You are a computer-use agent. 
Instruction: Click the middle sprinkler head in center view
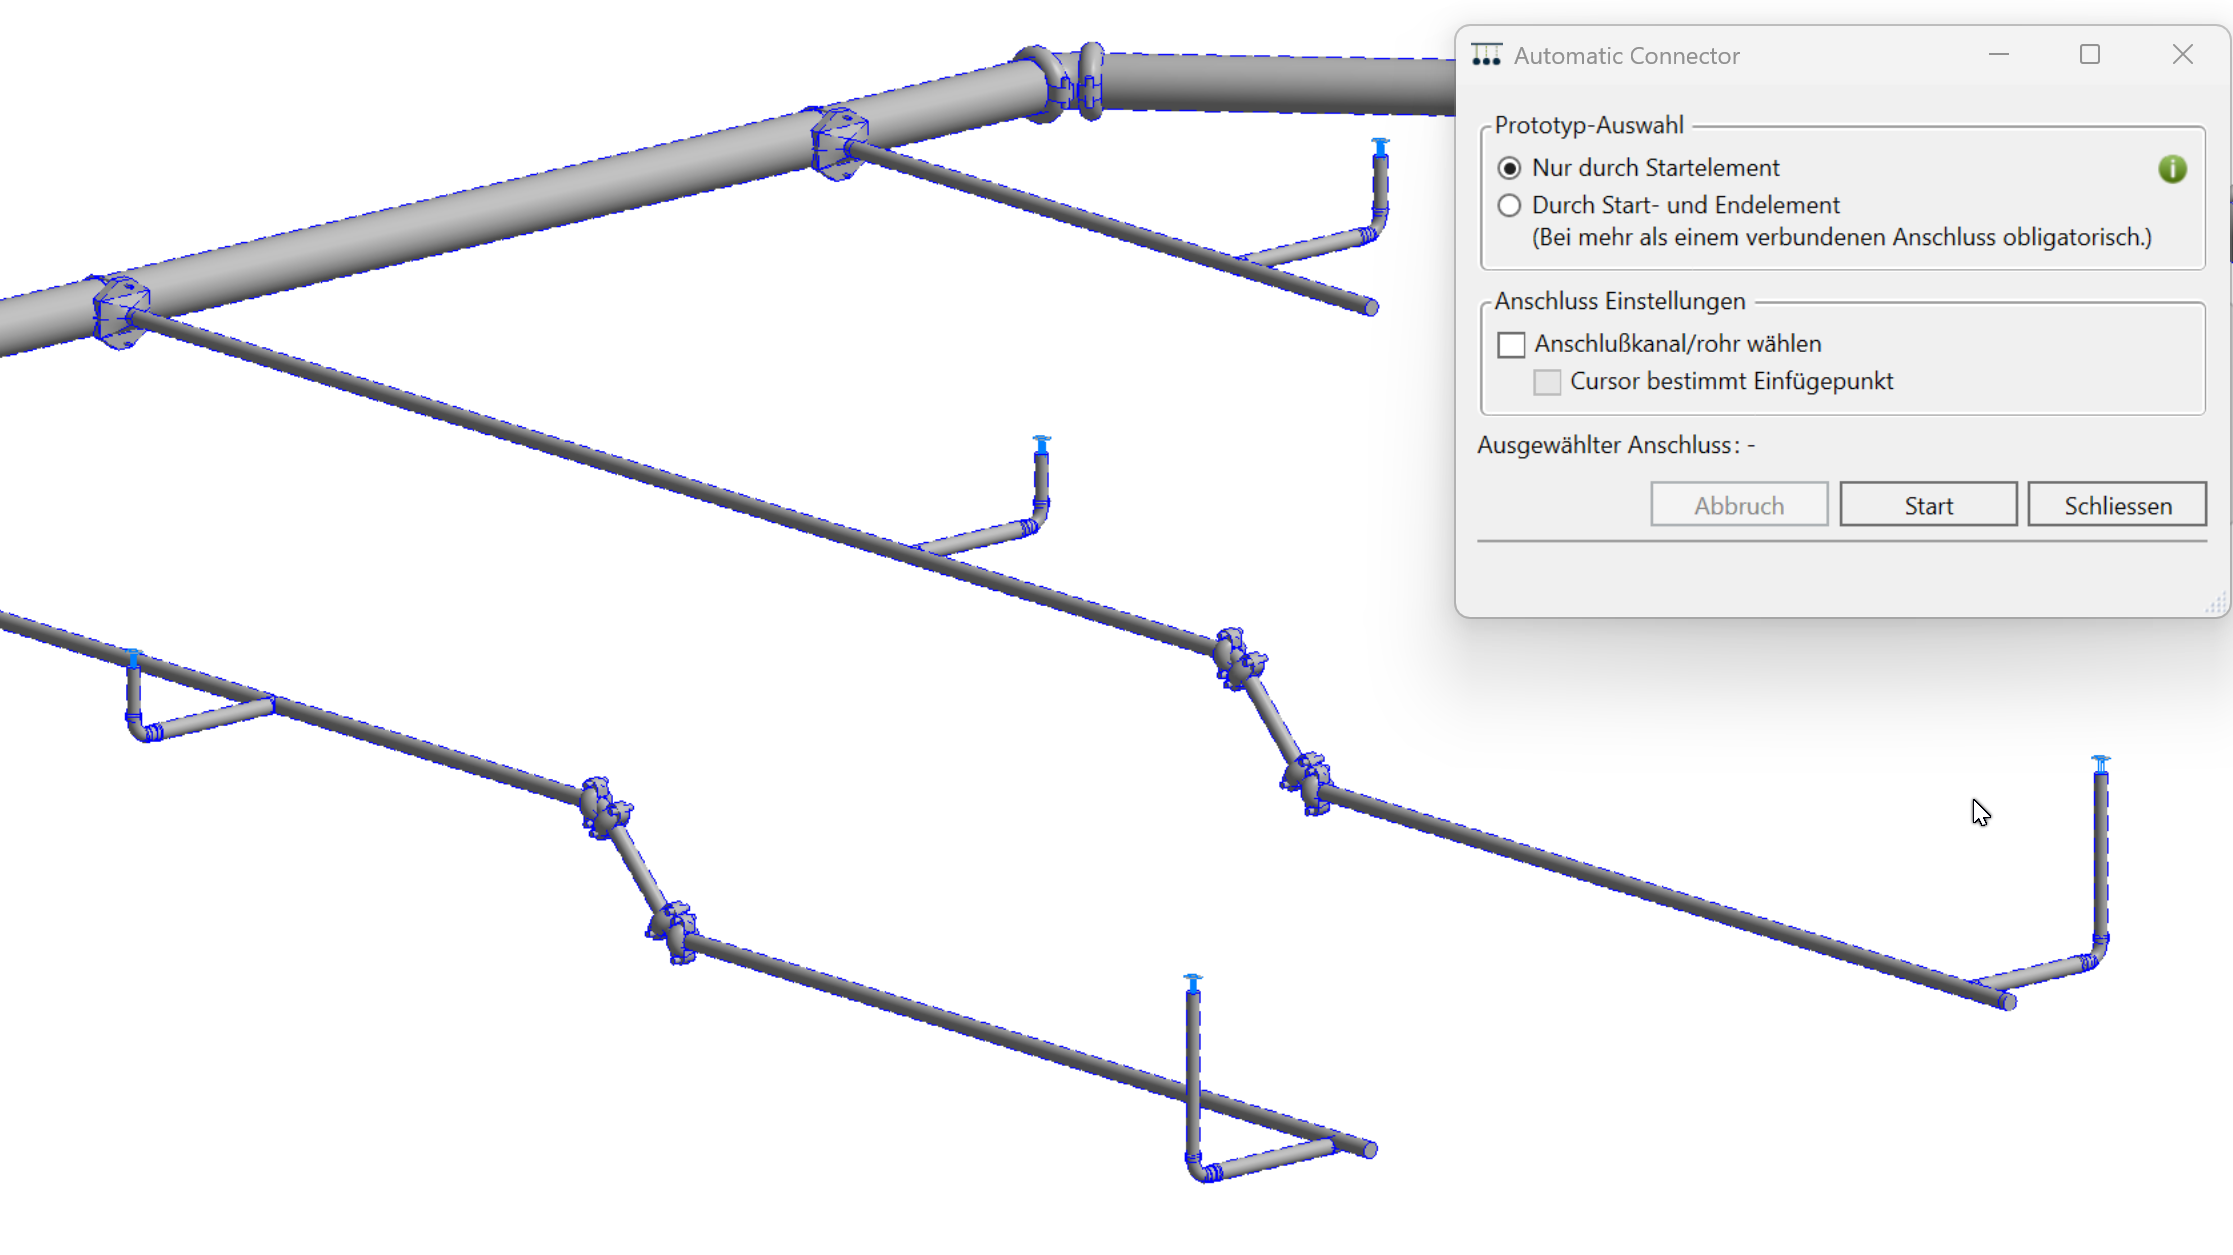coord(1041,444)
